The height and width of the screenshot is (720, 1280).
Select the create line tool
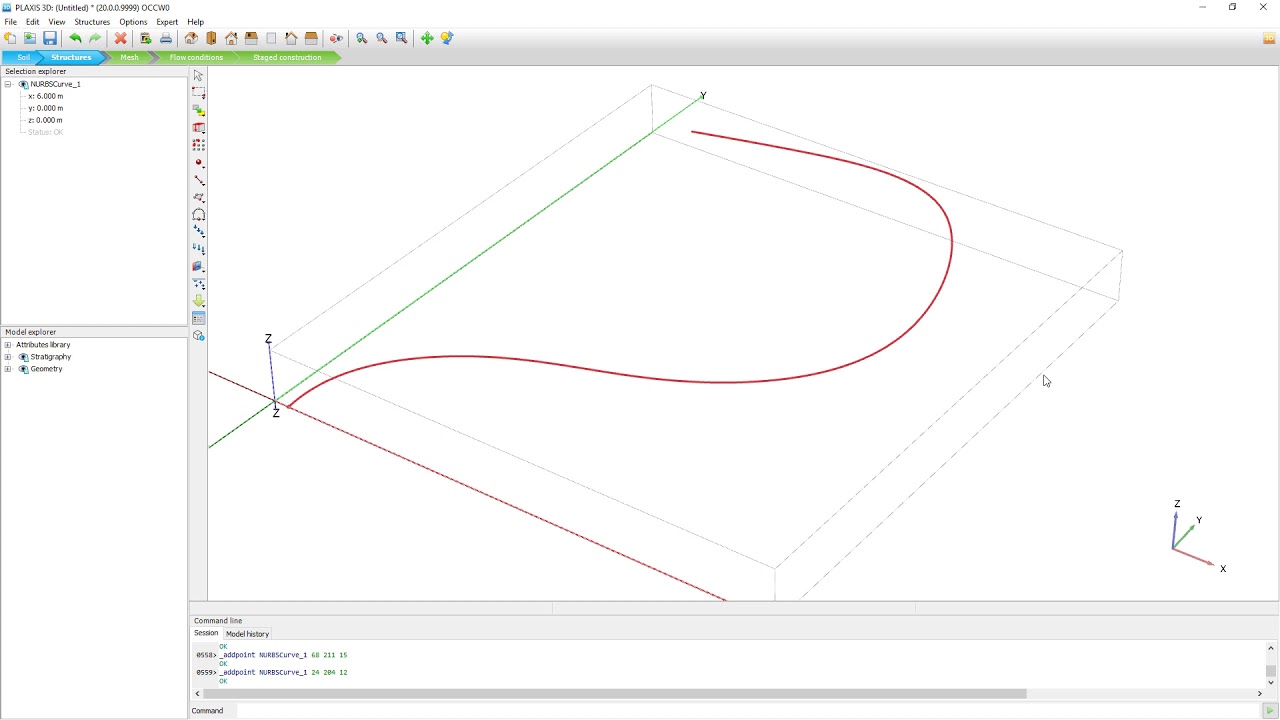198,180
